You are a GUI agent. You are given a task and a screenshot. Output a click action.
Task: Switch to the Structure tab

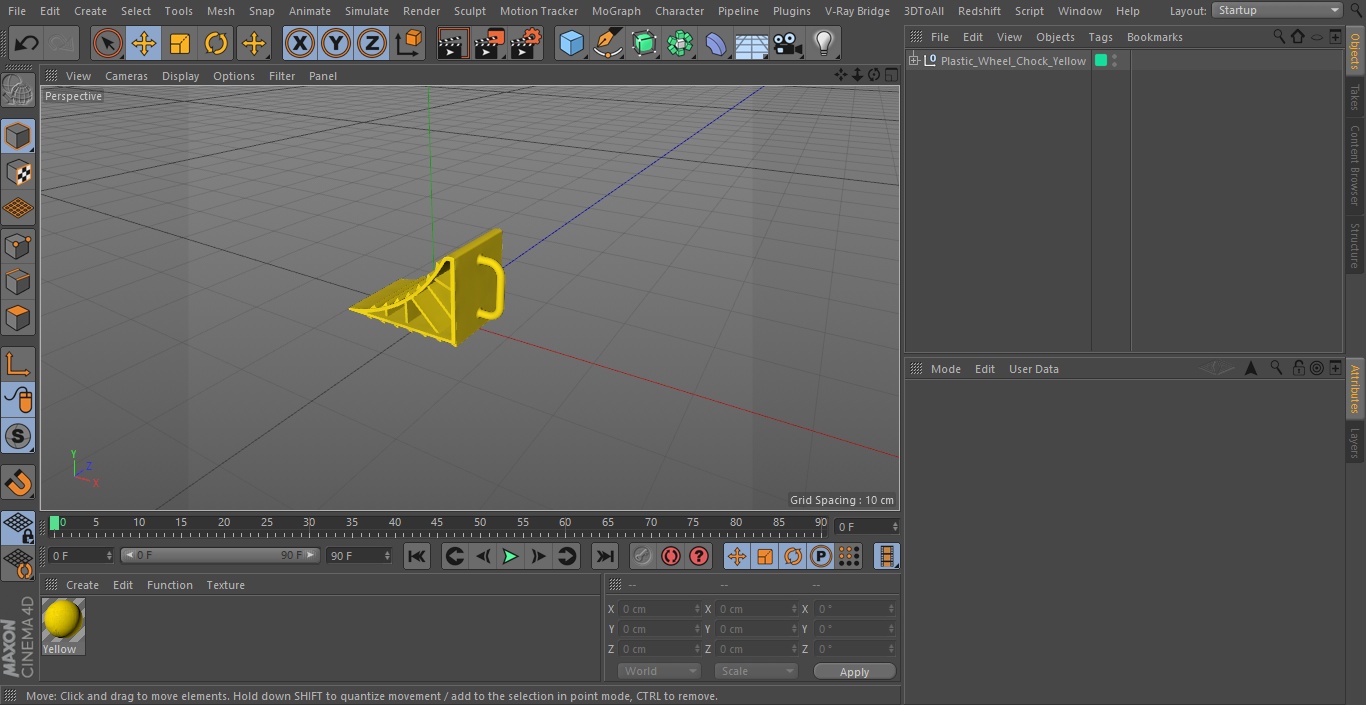(x=1355, y=246)
